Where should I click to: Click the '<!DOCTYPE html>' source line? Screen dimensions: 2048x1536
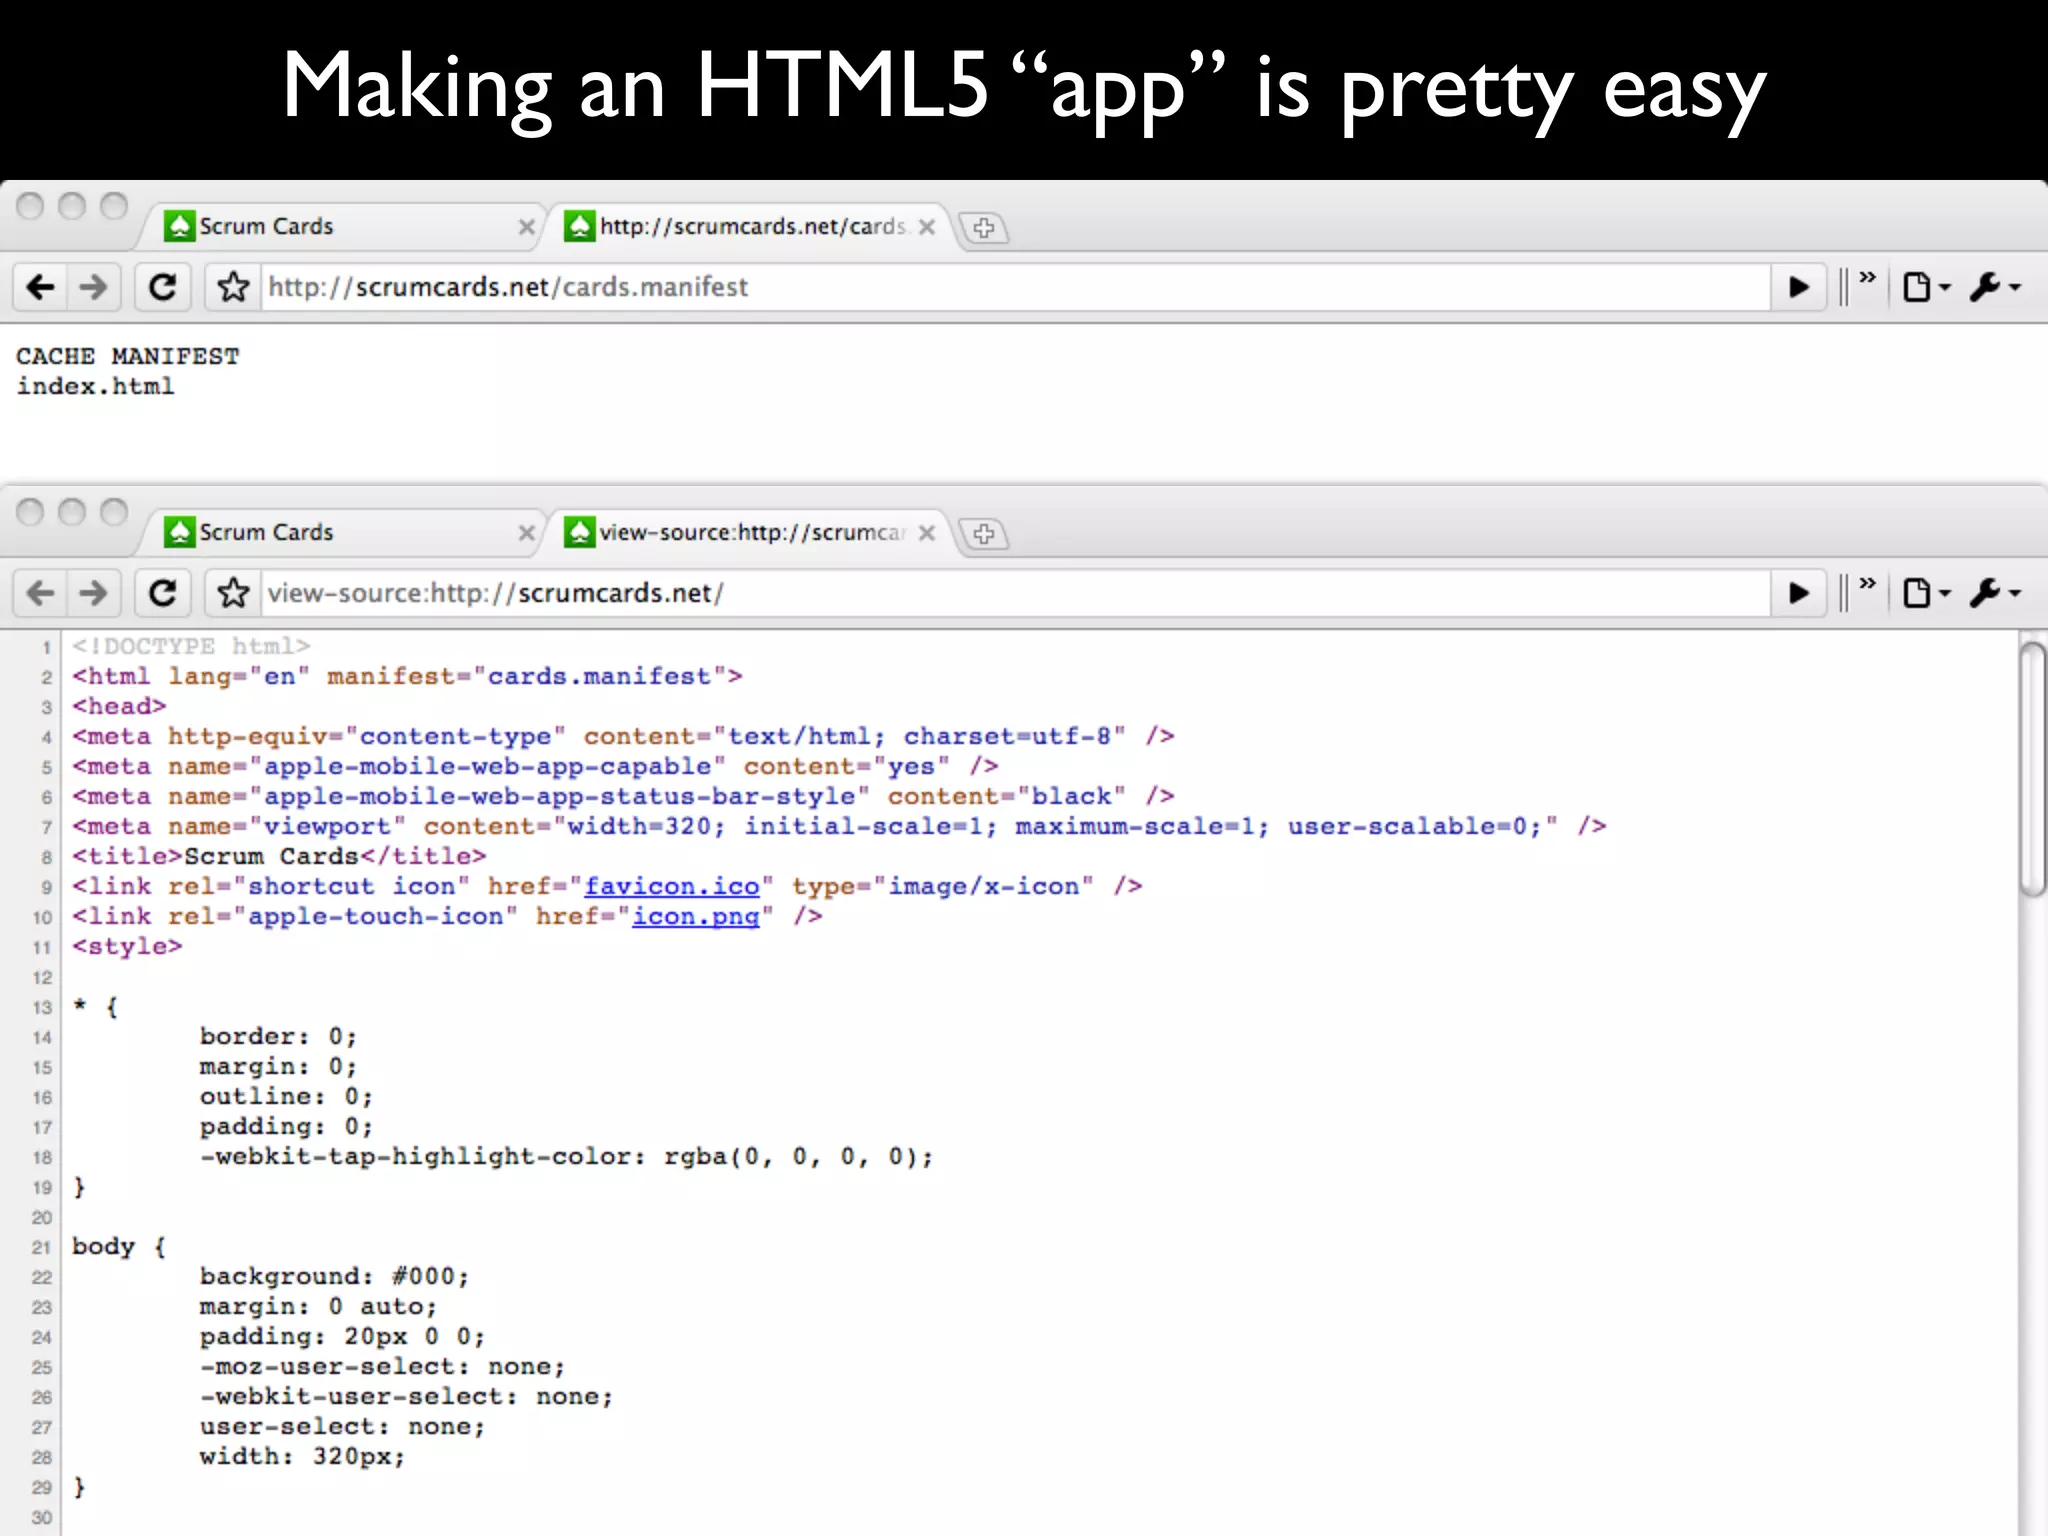pyautogui.click(x=191, y=647)
